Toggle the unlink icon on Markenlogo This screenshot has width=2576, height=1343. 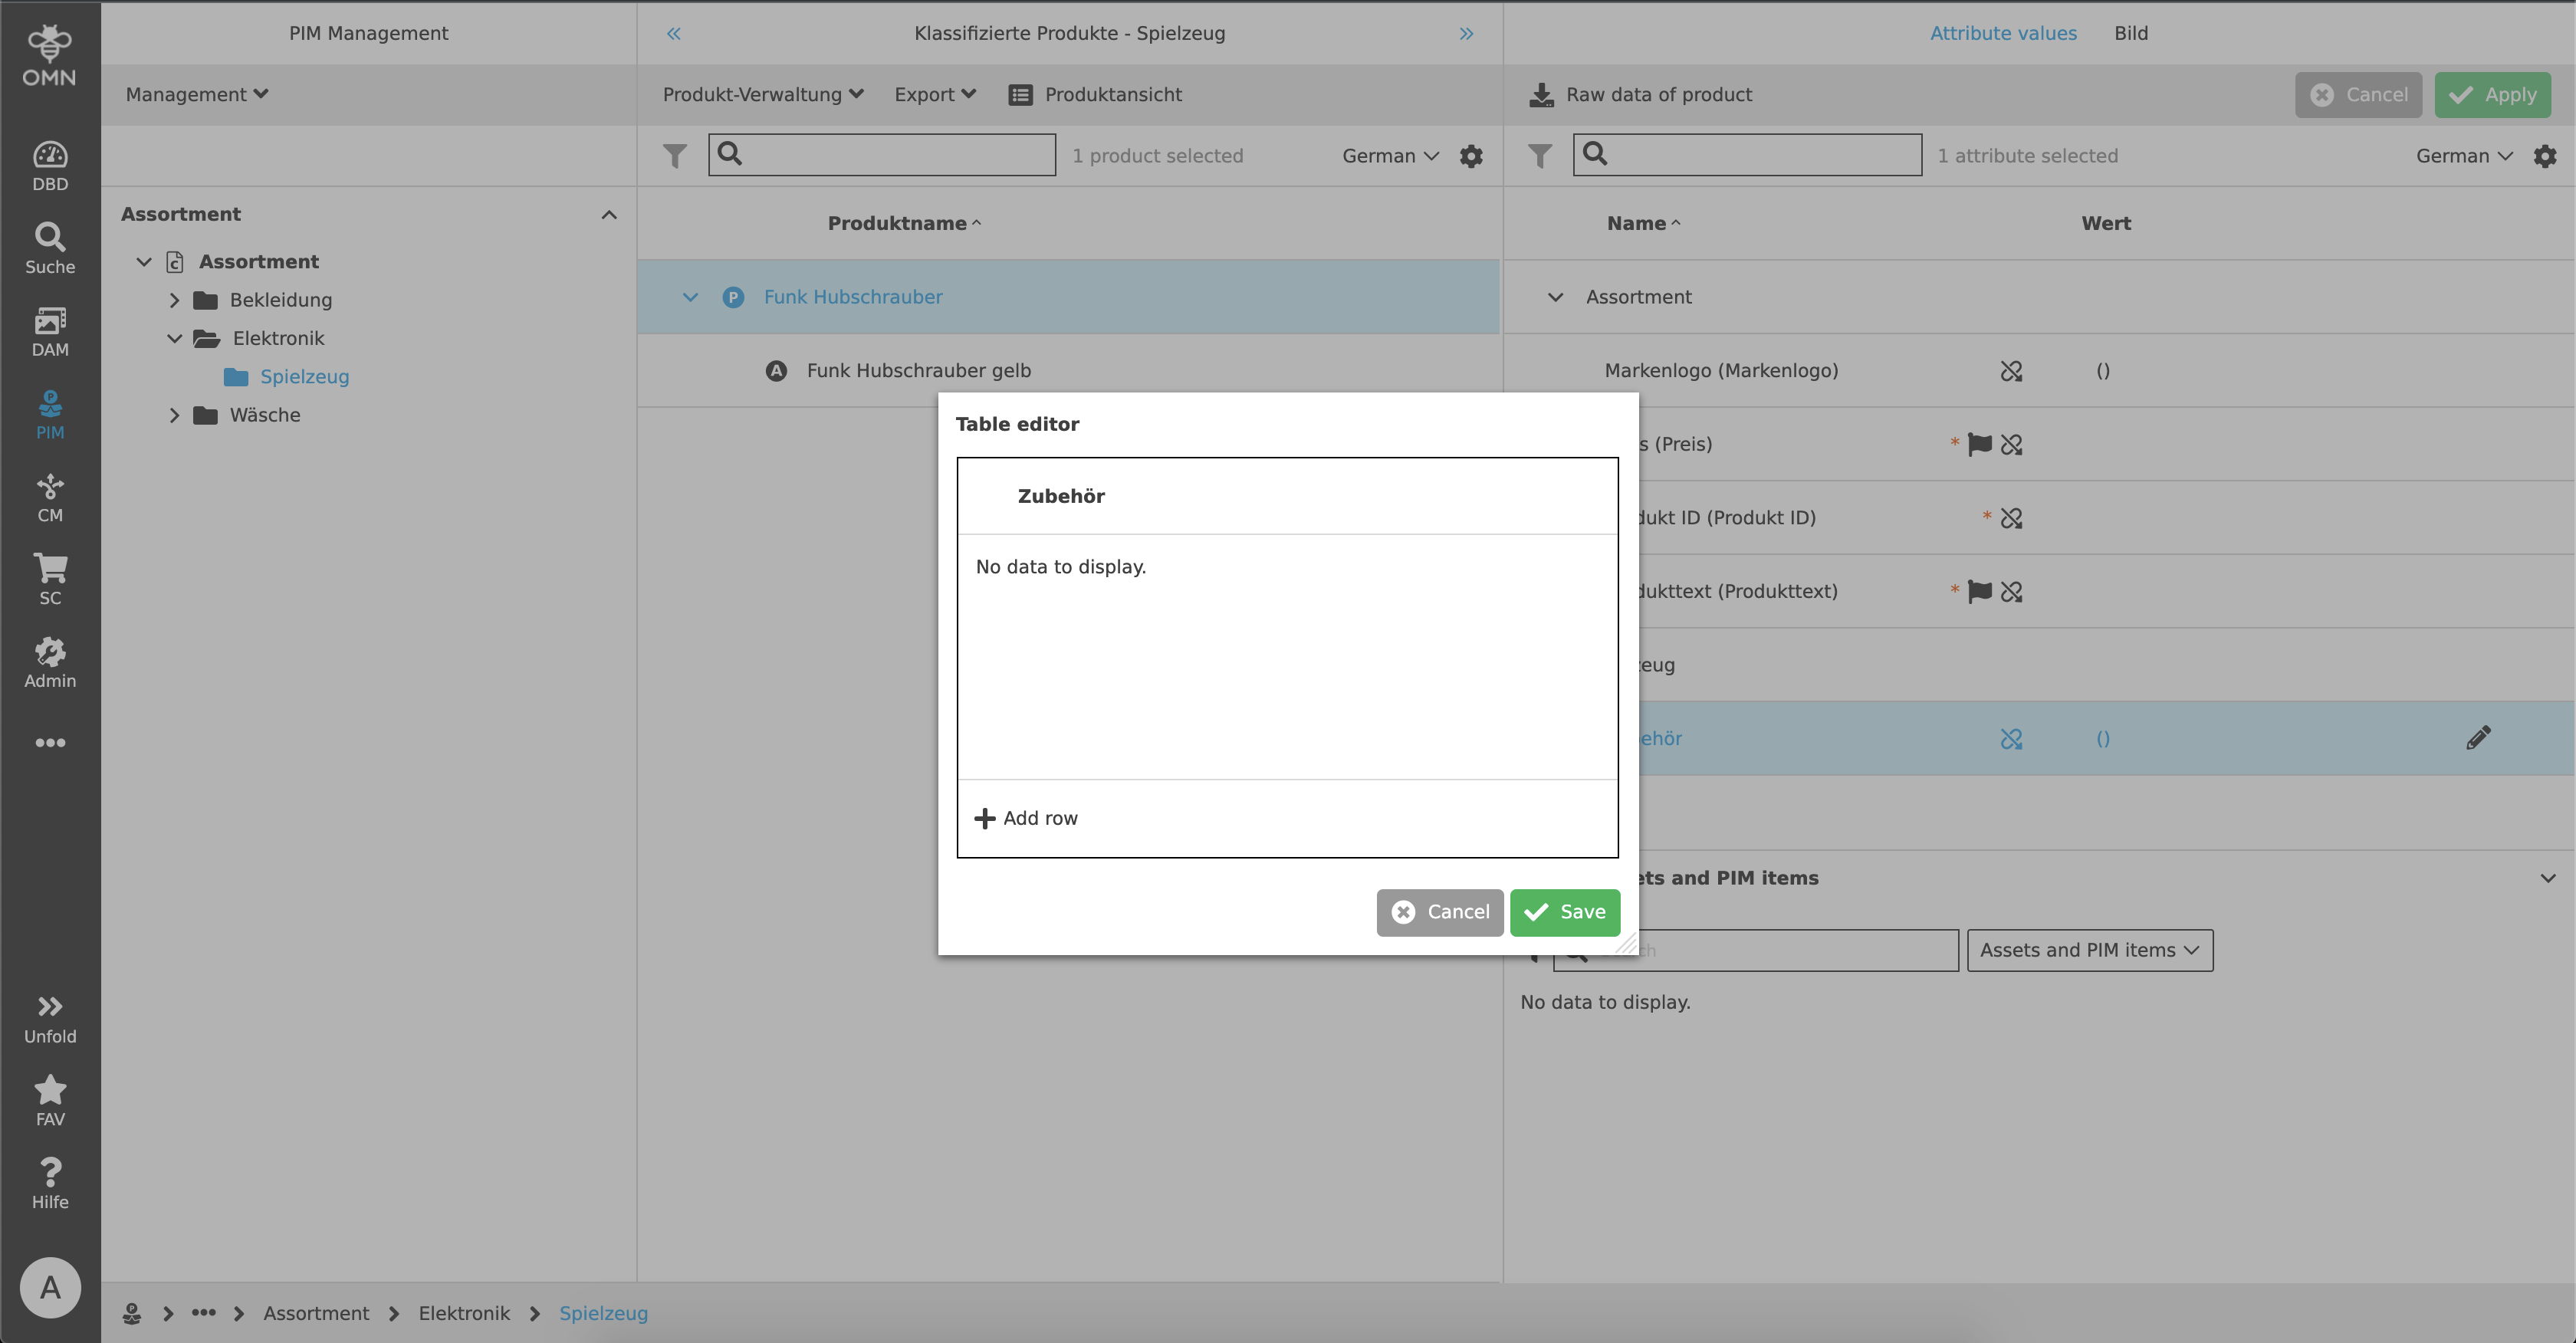(2012, 370)
